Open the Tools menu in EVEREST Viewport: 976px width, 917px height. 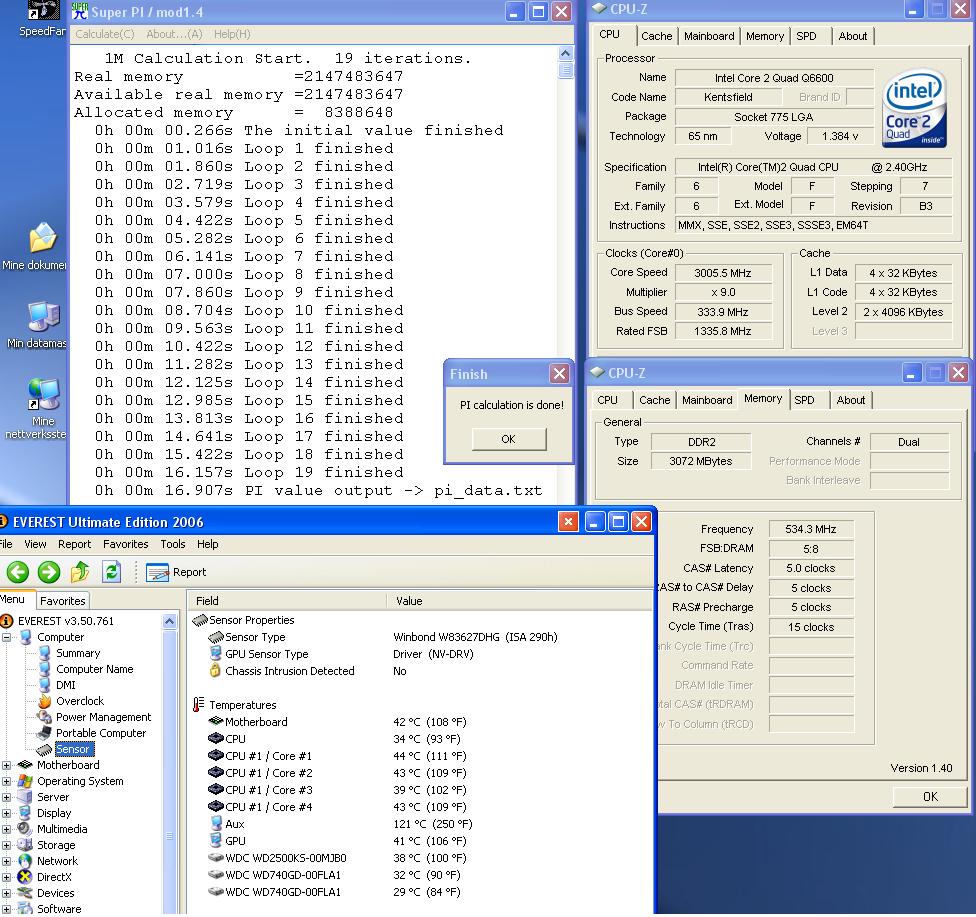click(172, 544)
